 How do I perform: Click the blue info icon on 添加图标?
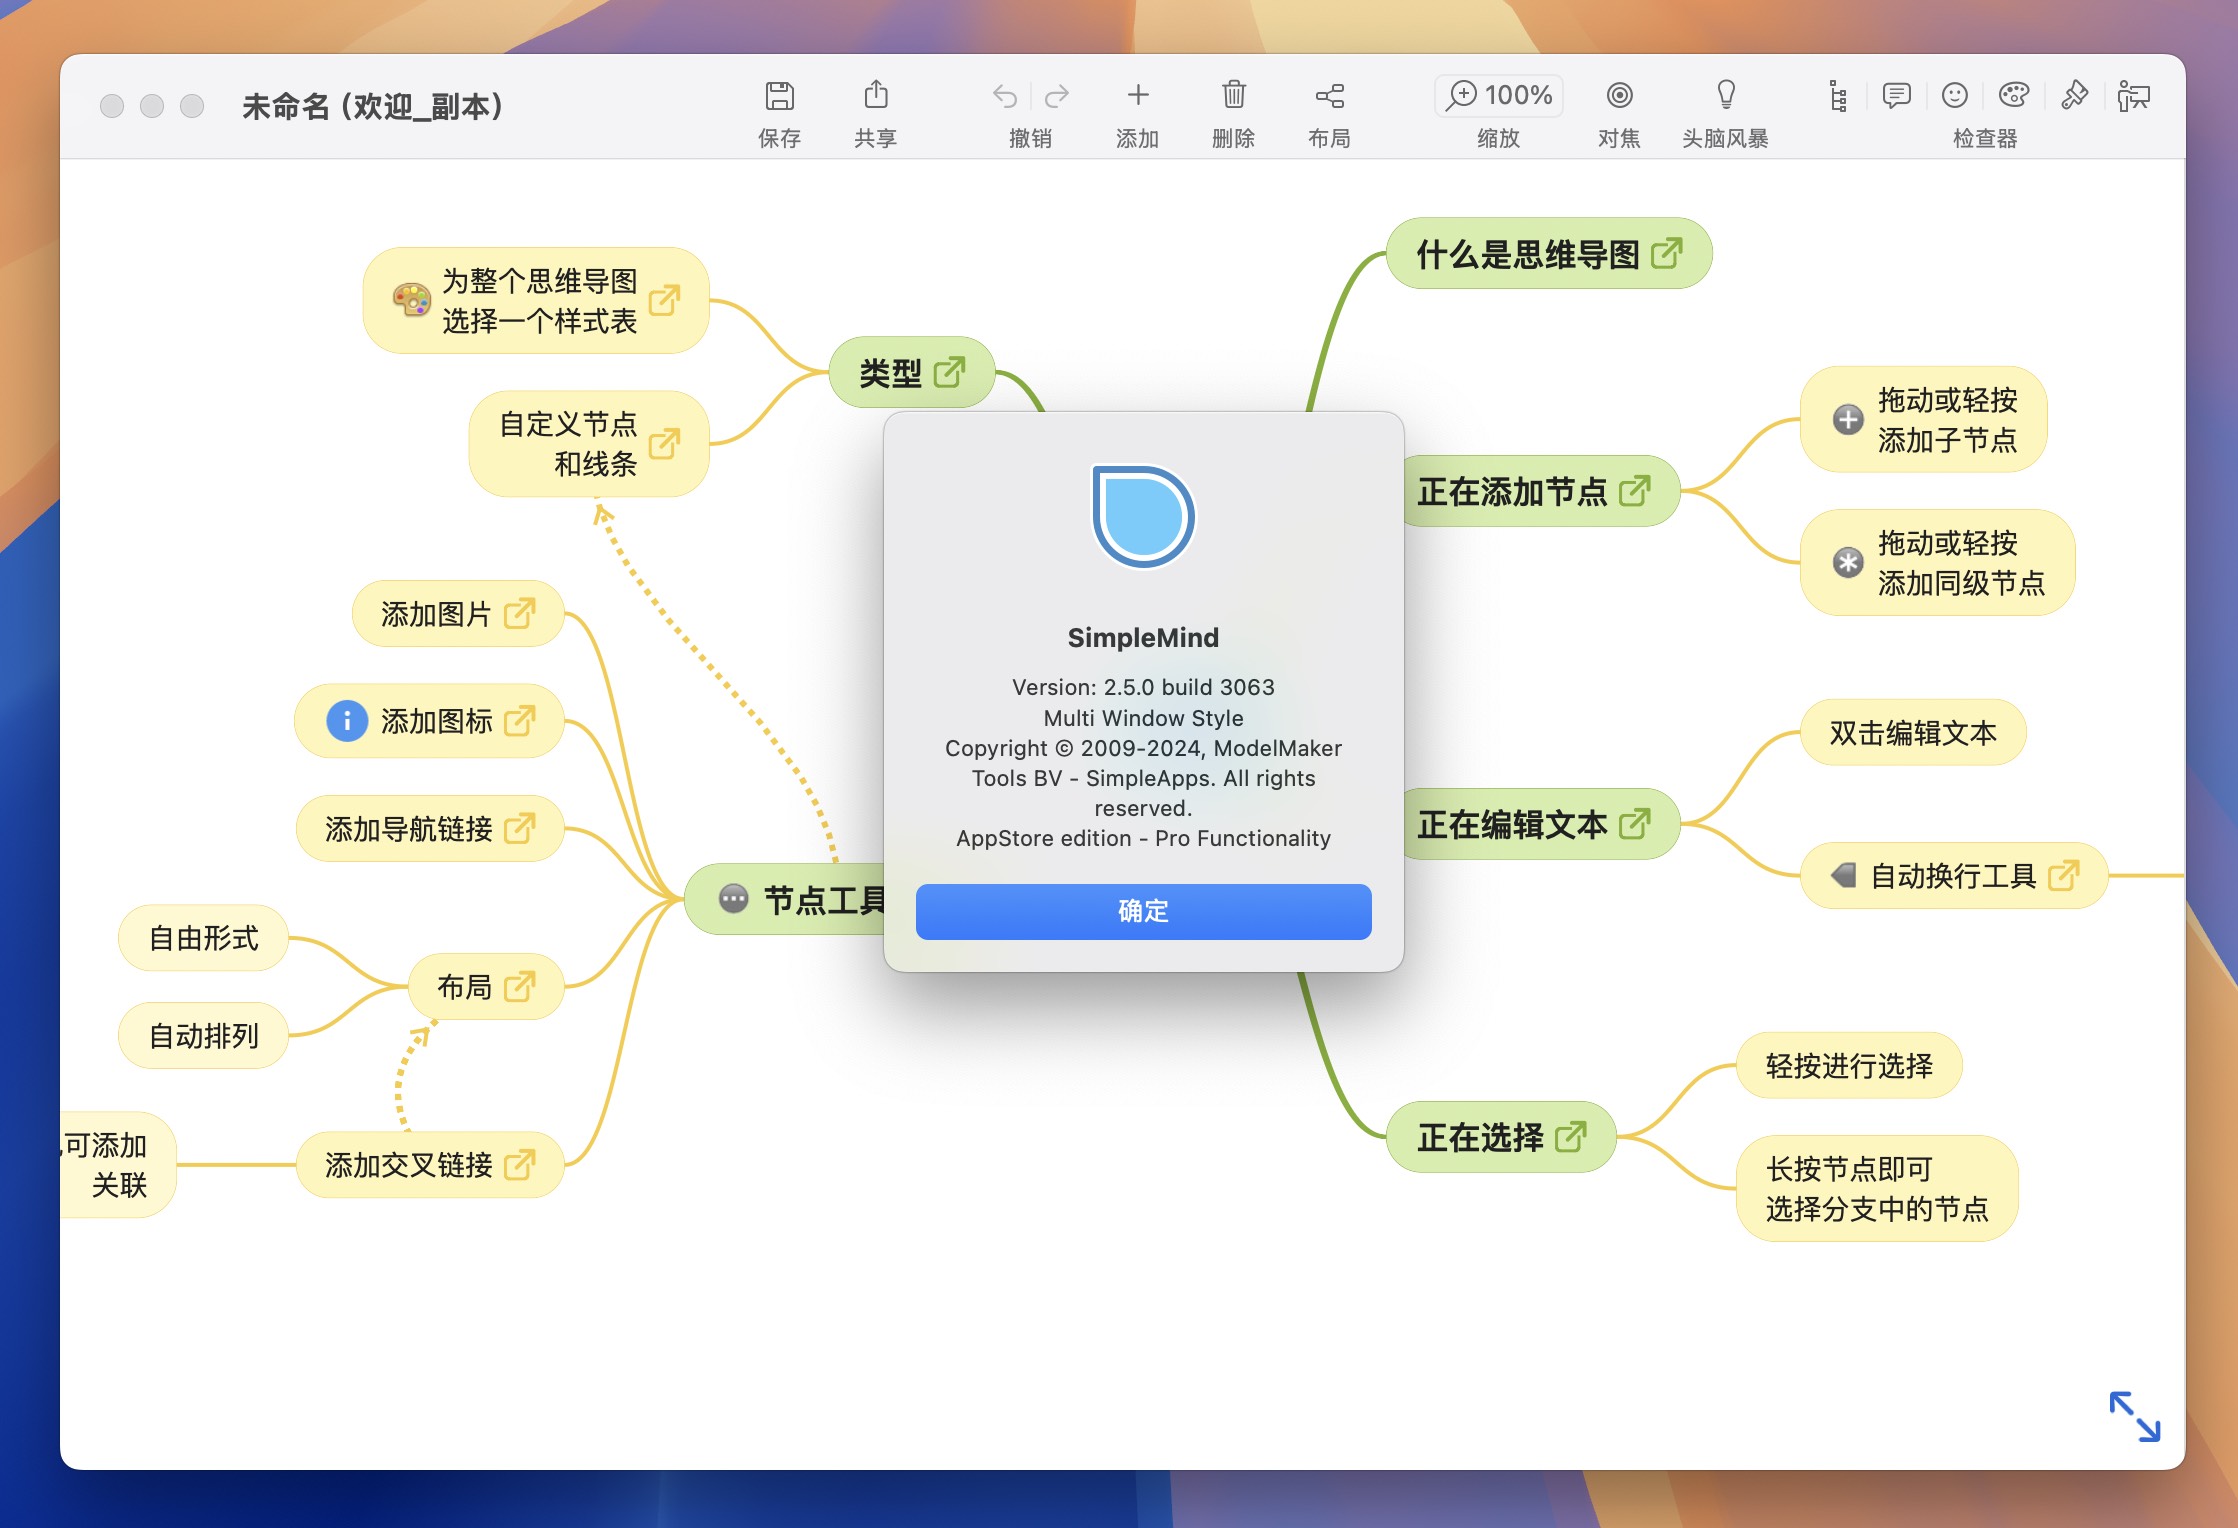click(347, 720)
